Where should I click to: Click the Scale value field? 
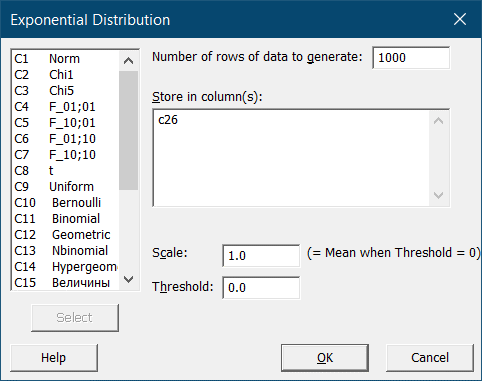[x=261, y=256]
